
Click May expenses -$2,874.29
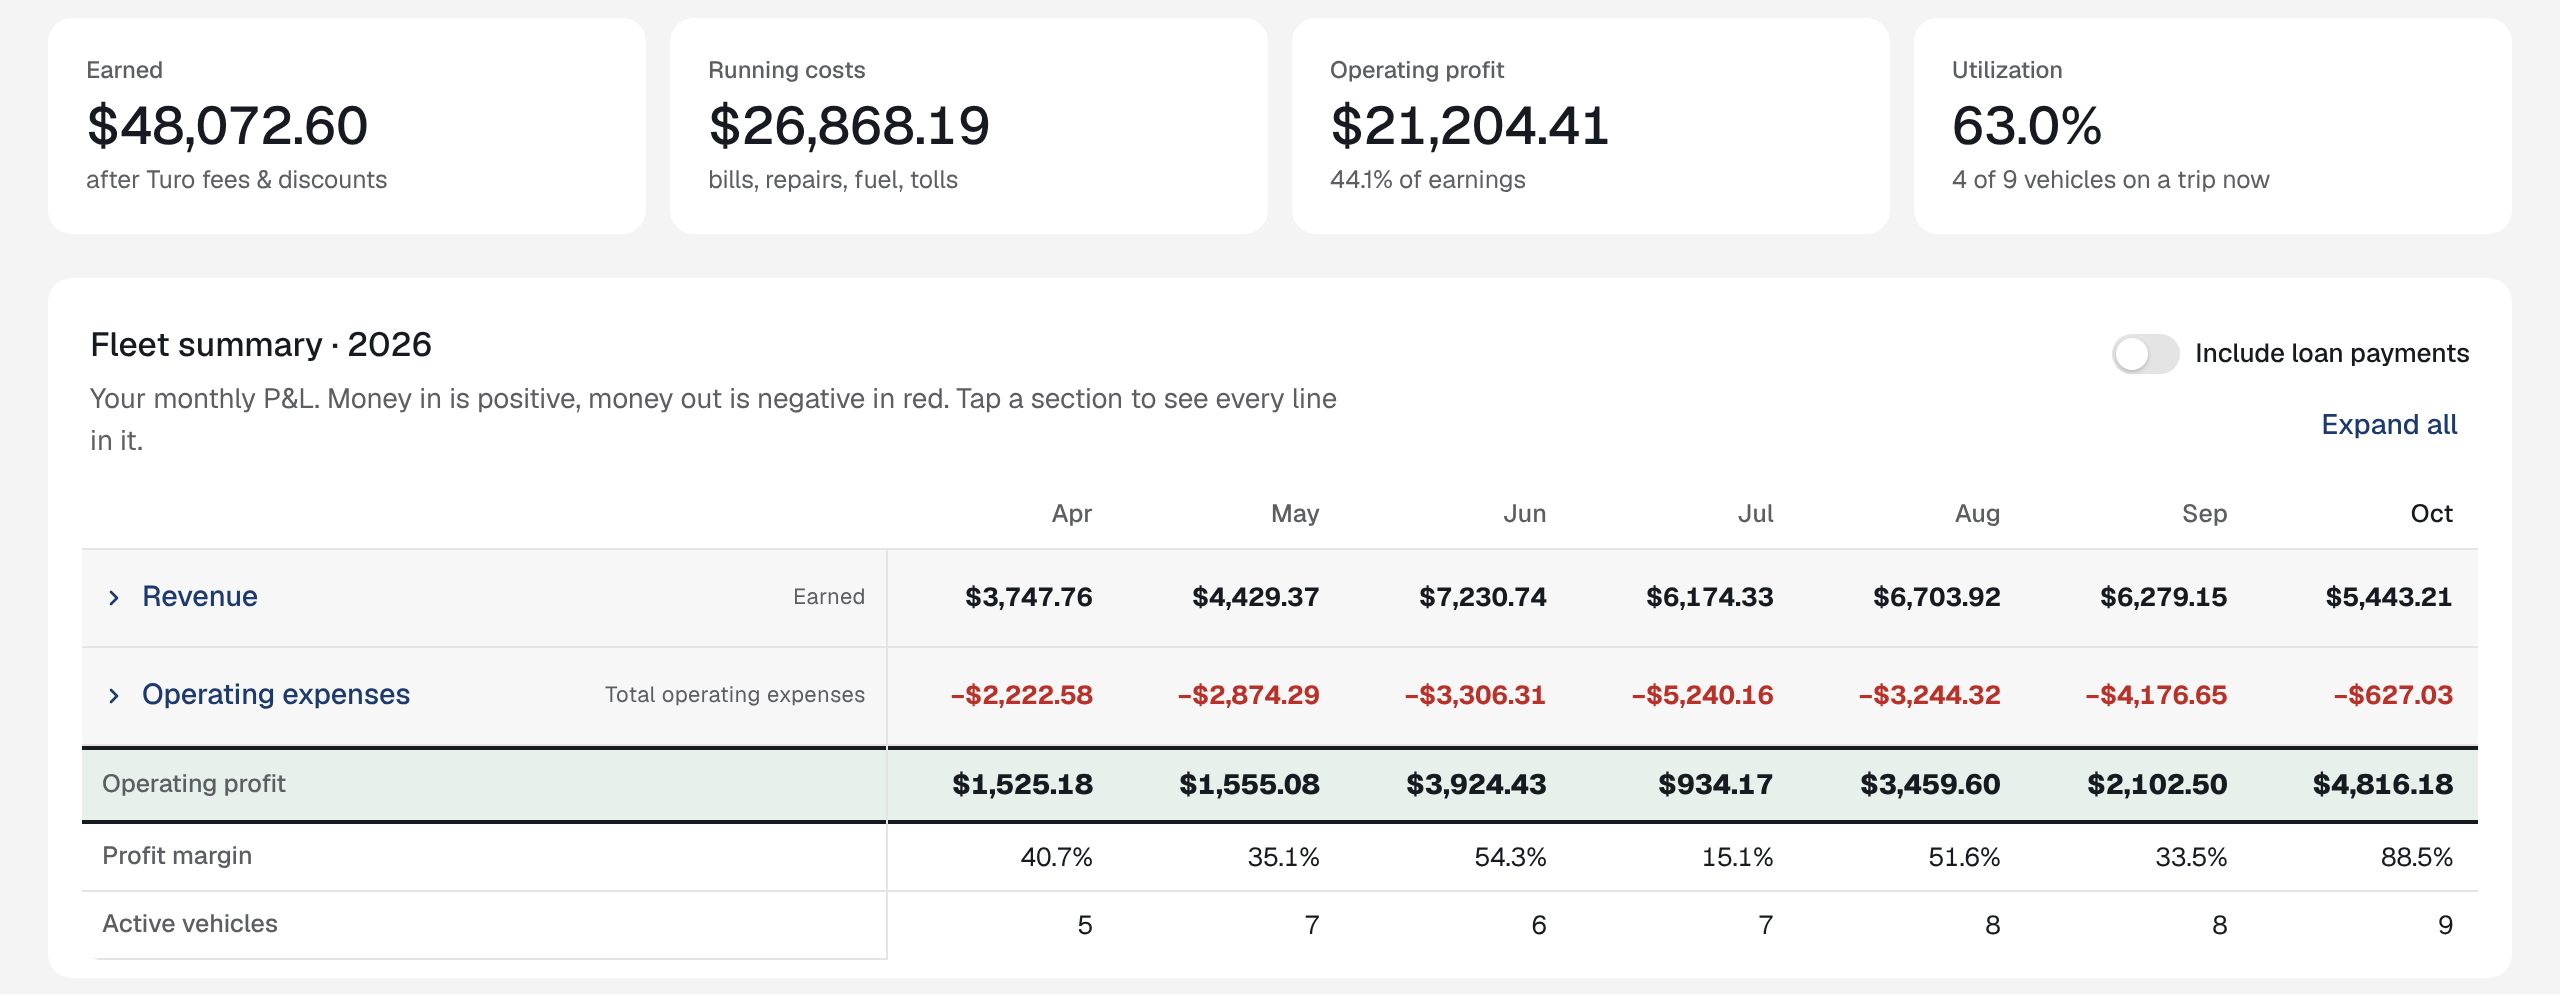click(x=1248, y=695)
